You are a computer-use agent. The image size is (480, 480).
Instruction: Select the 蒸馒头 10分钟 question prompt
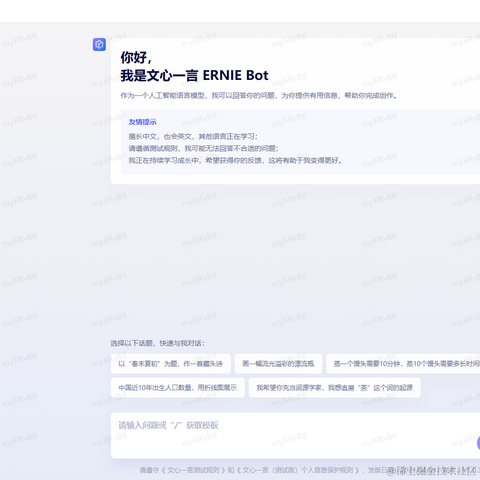(x=403, y=364)
